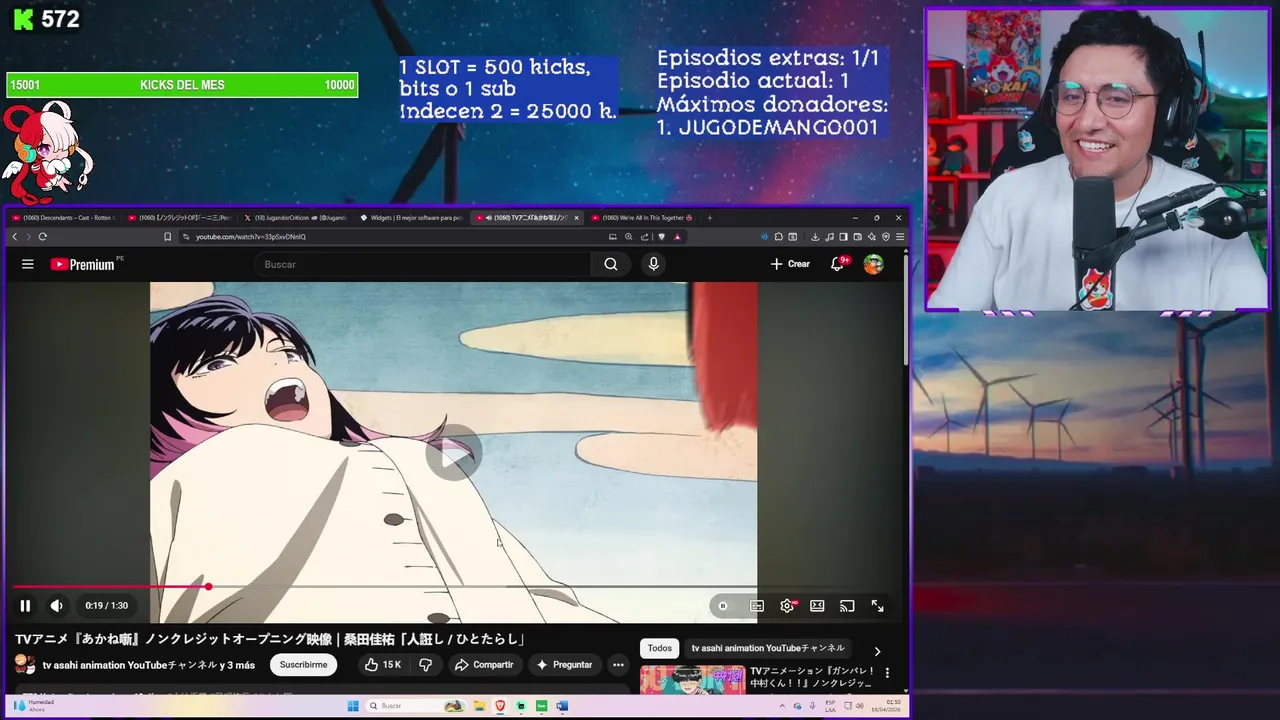
Task: Click the Crear button
Action: tap(790, 264)
